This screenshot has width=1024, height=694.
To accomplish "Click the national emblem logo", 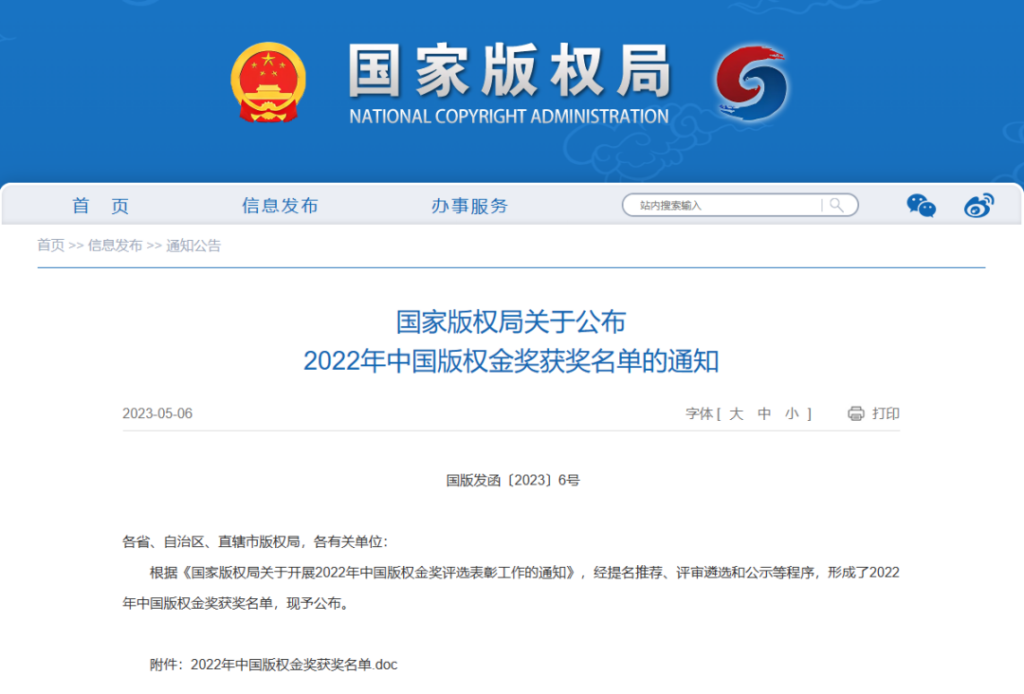I will [268, 82].
